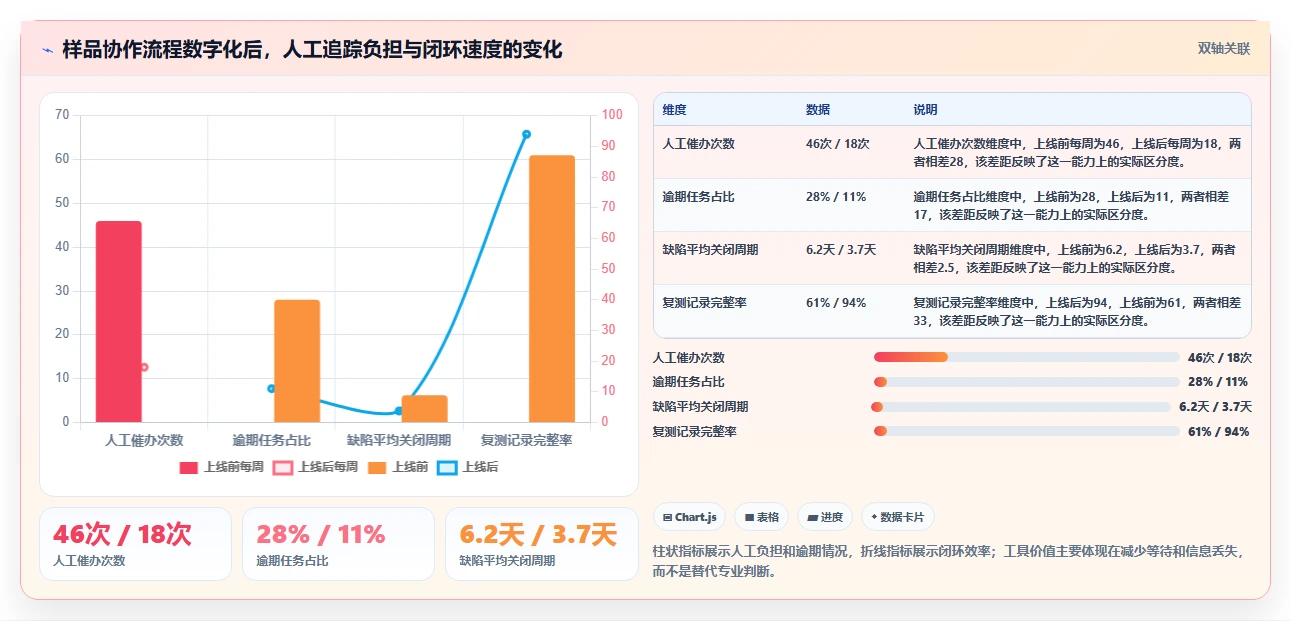Click the 维度 table column header
The image size is (1291, 621).
tap(675, 110)
